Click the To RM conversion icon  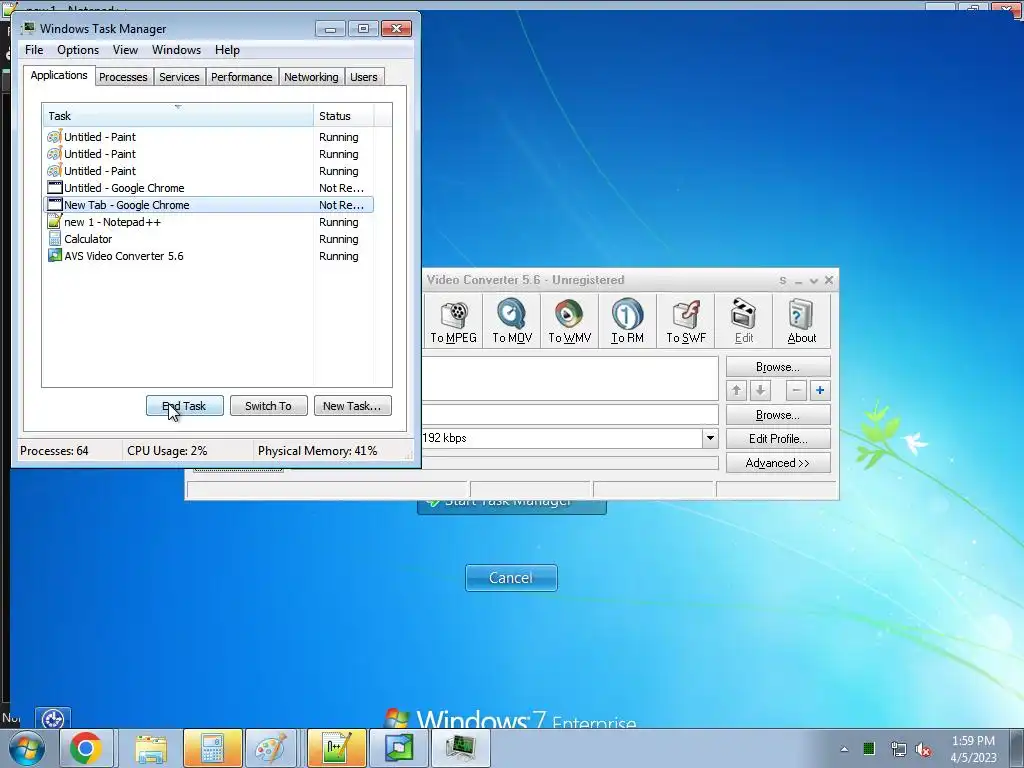point(628,321)
